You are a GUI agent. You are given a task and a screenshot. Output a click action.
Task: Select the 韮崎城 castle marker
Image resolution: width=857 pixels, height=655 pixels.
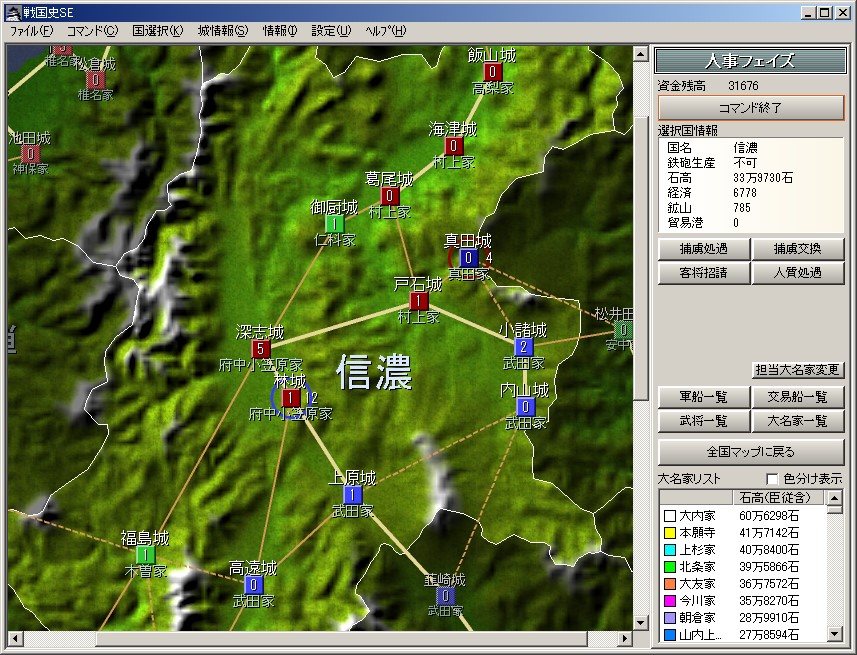click(445, 595)
